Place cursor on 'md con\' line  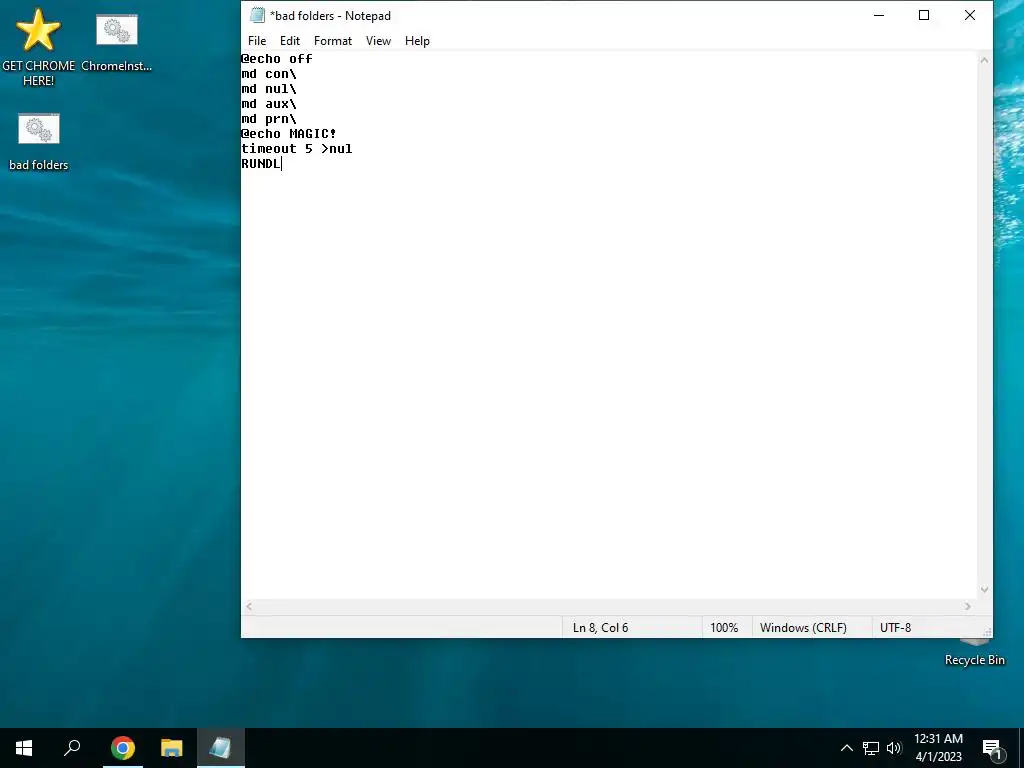coord(269,74)
